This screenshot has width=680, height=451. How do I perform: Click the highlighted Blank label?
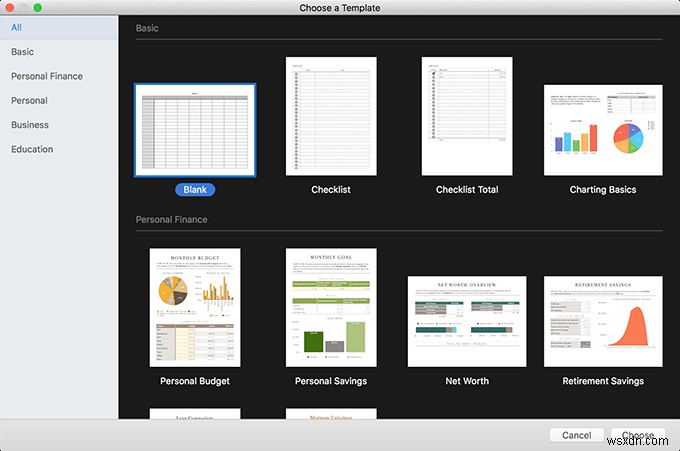coord(195,190)
